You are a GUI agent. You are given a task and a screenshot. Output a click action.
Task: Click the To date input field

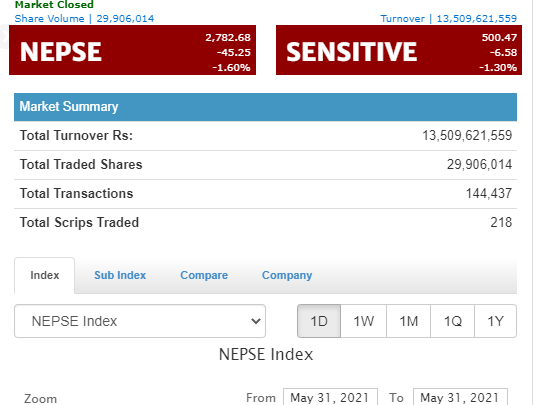coord(460,397)
